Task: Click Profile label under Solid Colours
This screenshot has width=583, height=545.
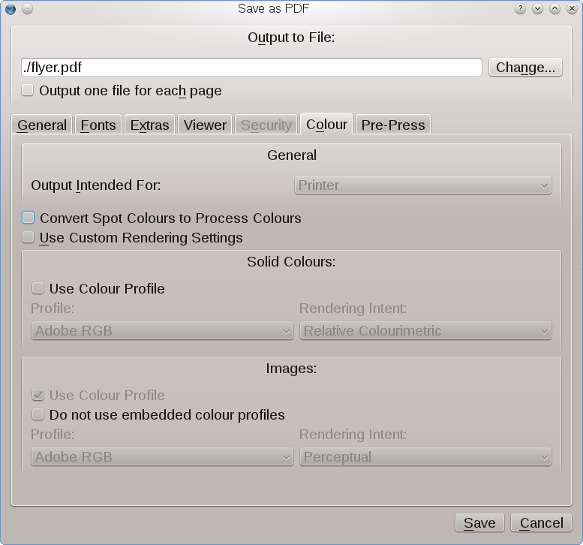Action: tap(52, 308)
